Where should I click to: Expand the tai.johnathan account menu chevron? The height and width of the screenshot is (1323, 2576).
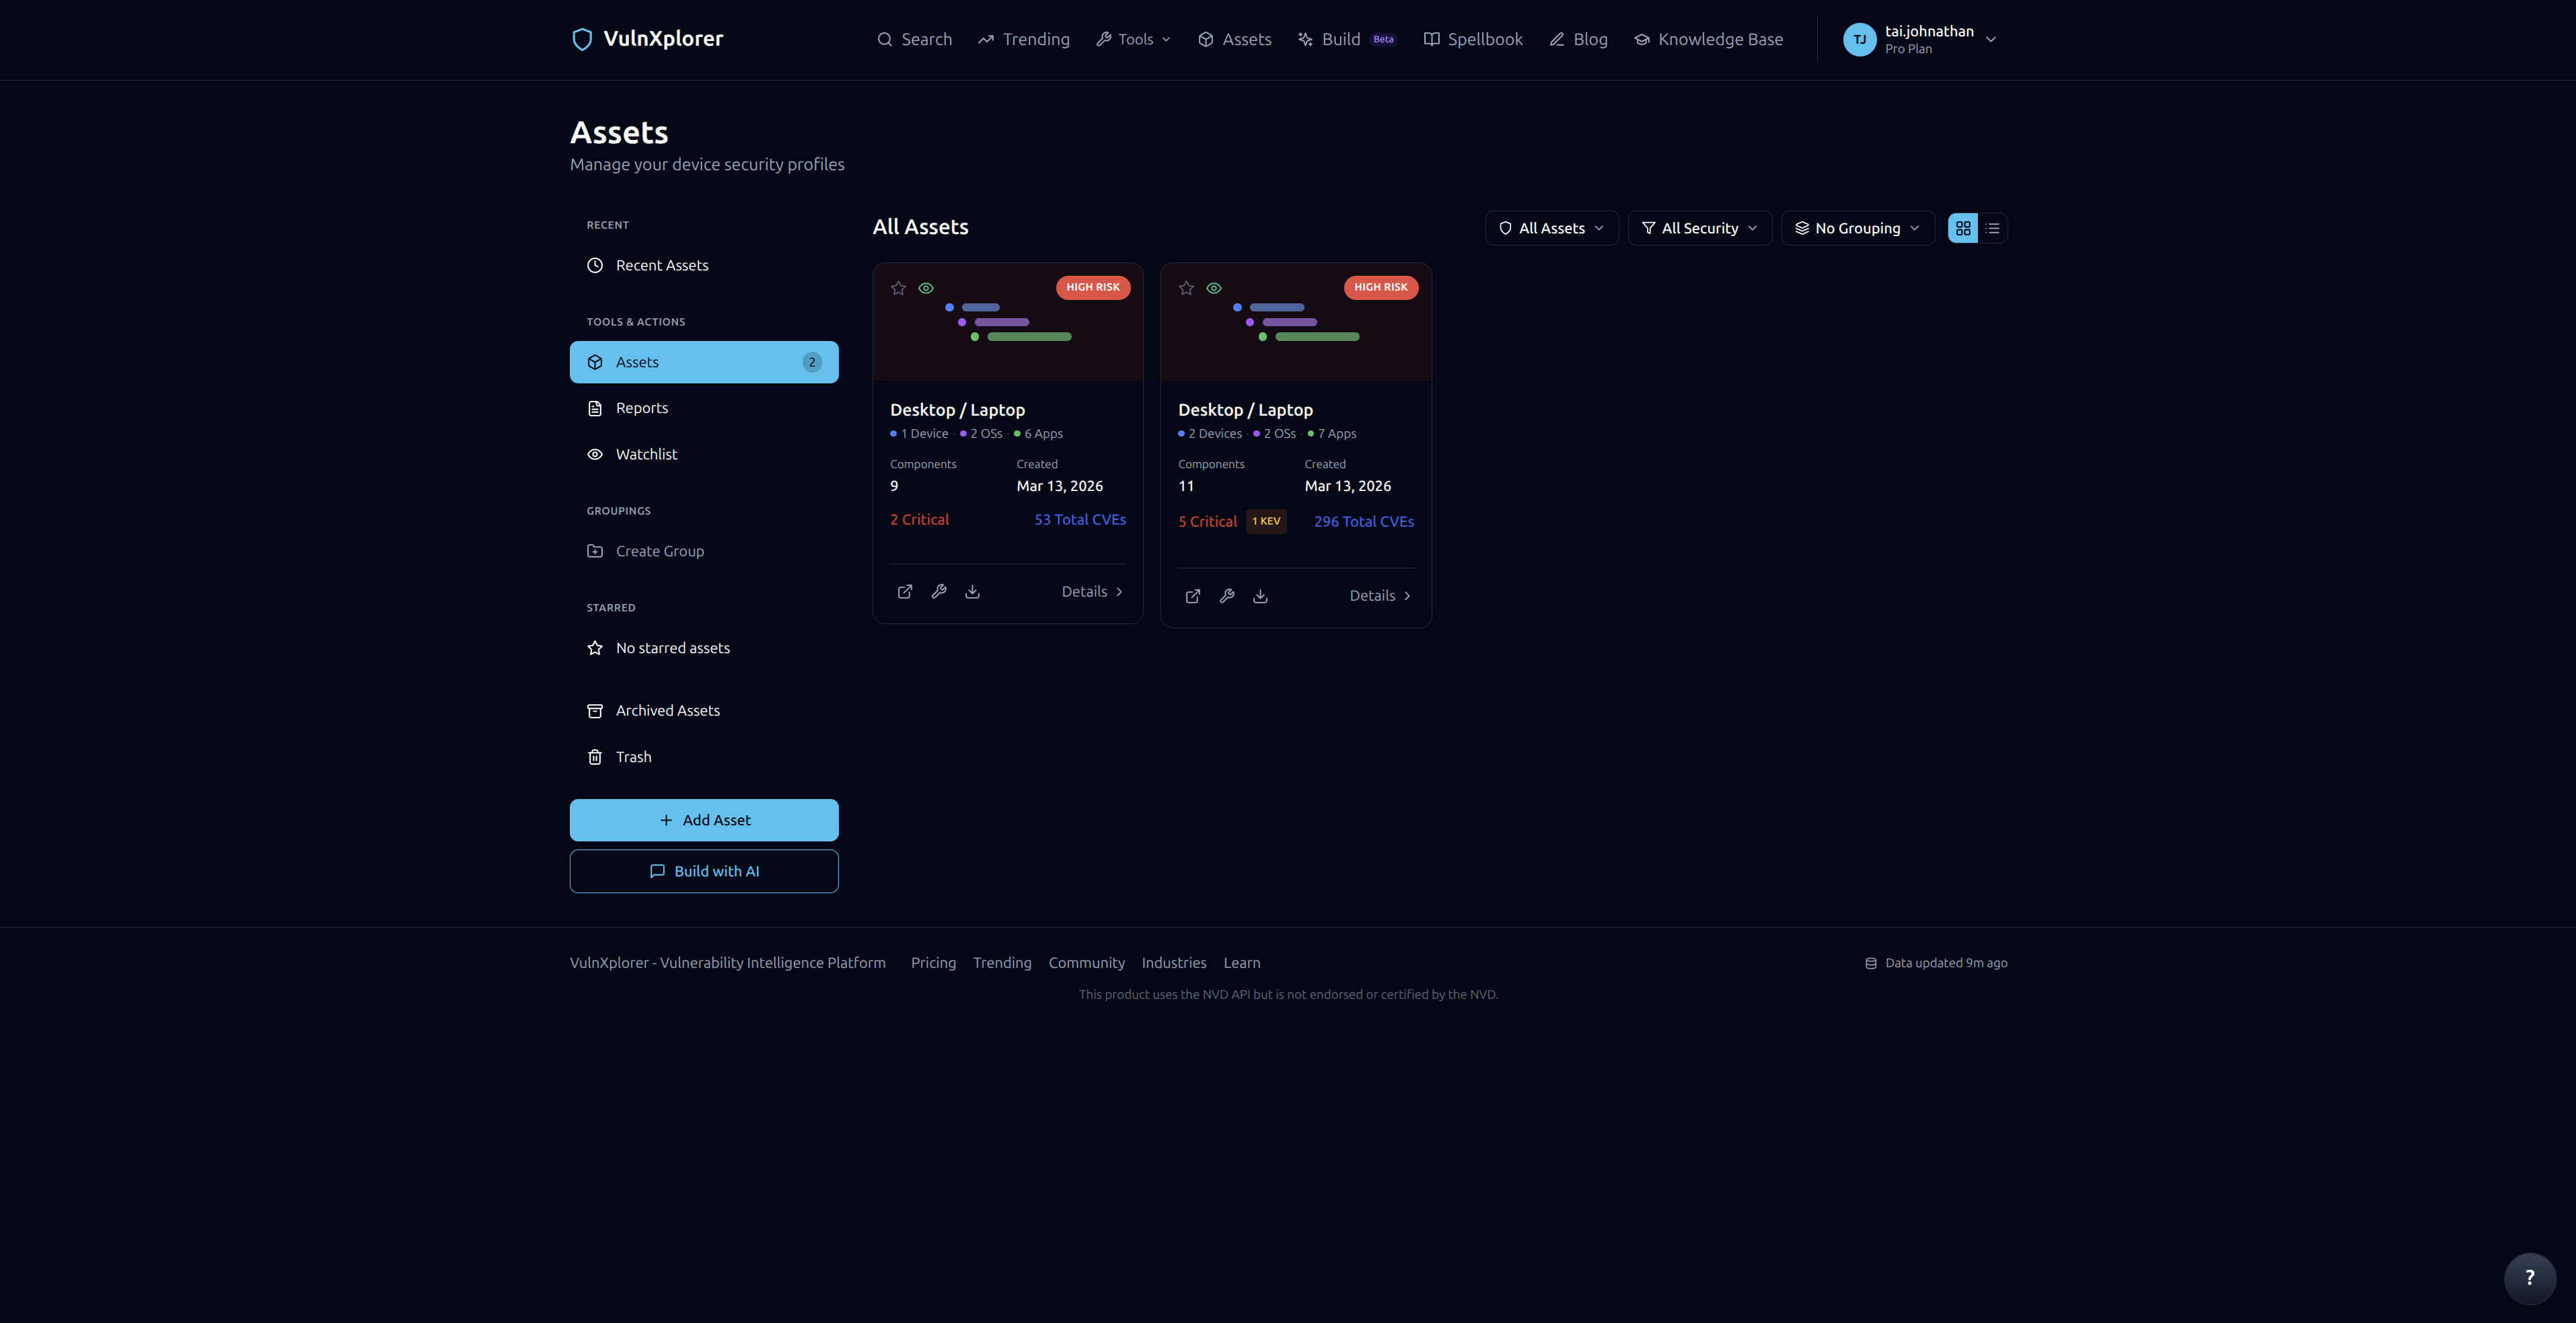coord(1991,40)
